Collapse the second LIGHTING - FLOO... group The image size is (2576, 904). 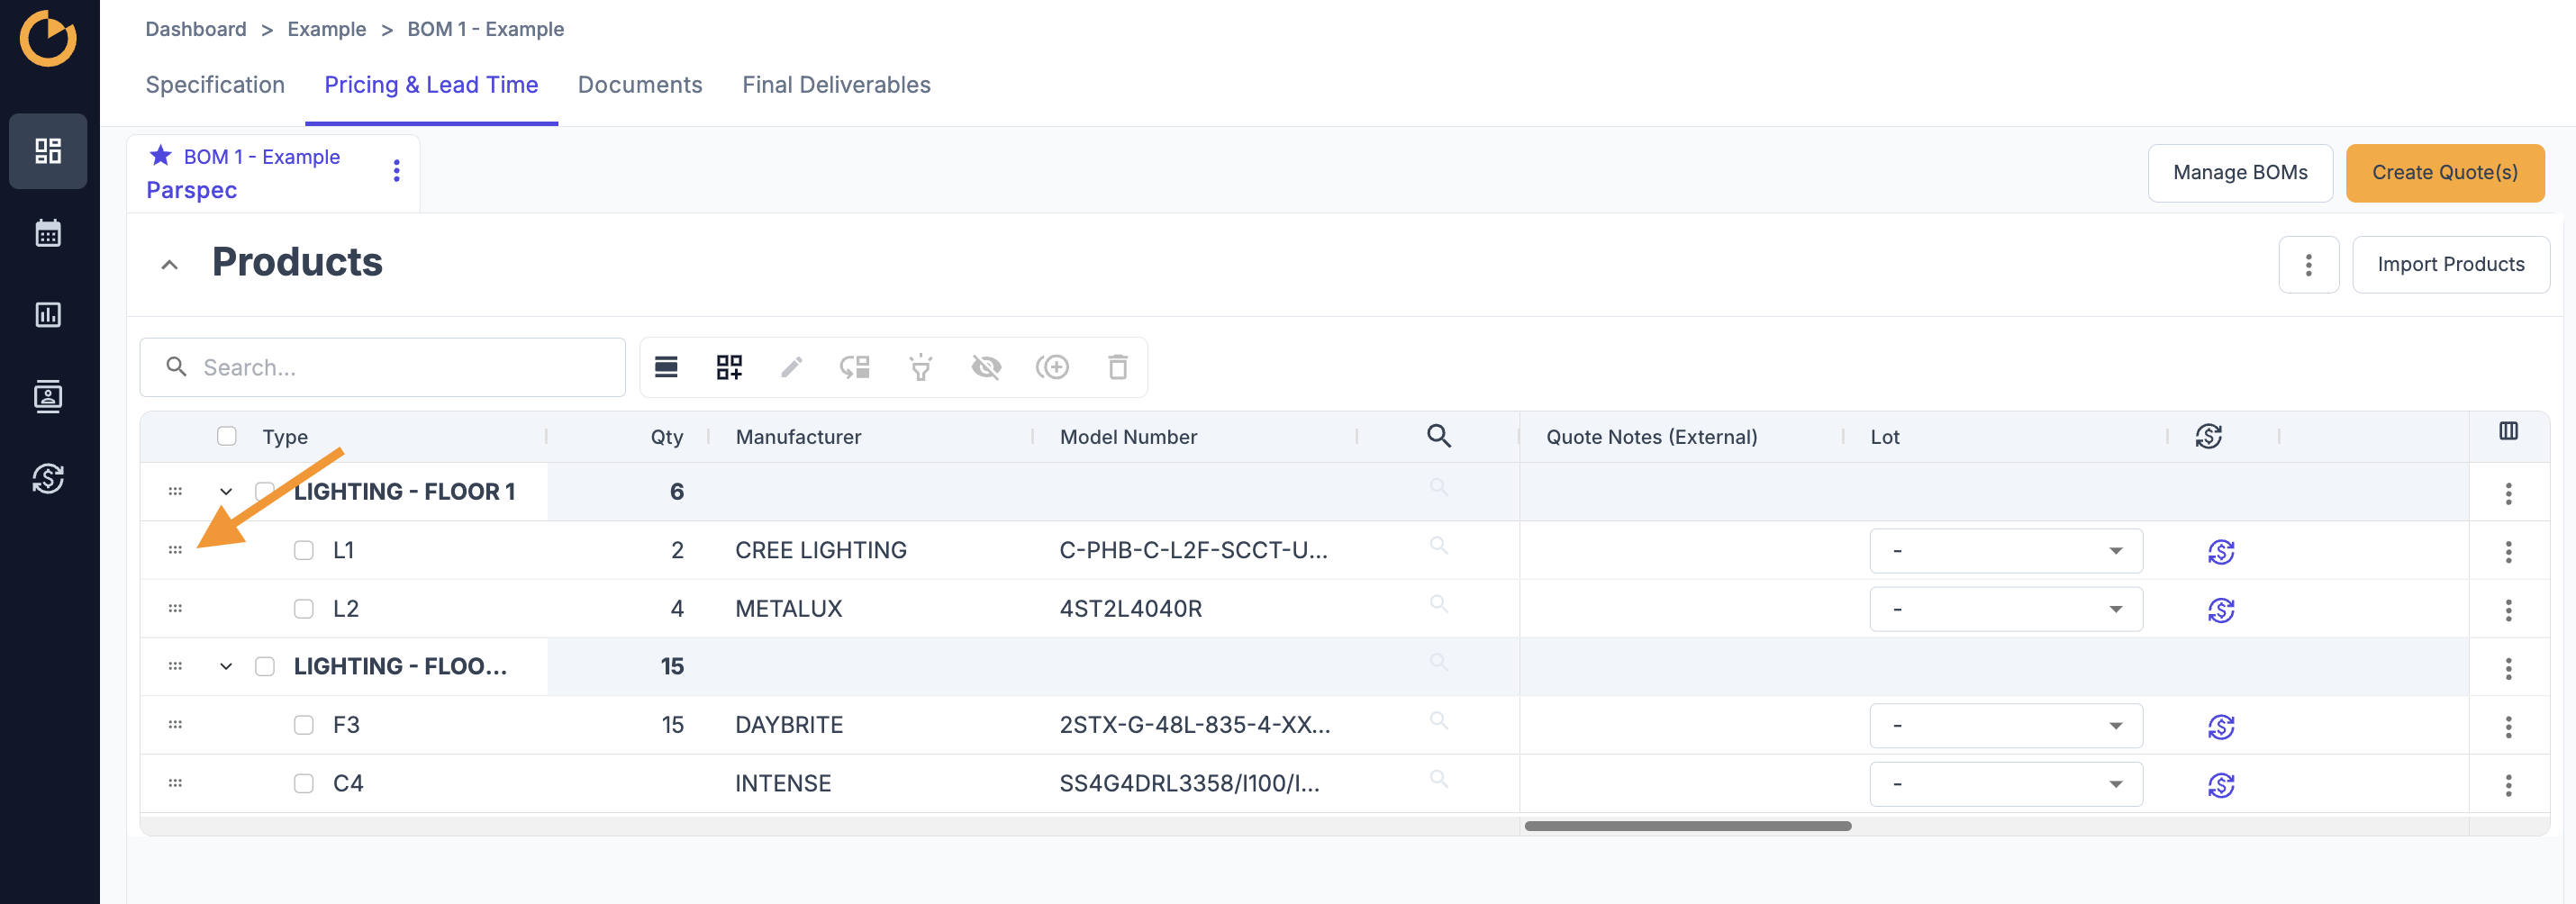[x=226, y=666]
